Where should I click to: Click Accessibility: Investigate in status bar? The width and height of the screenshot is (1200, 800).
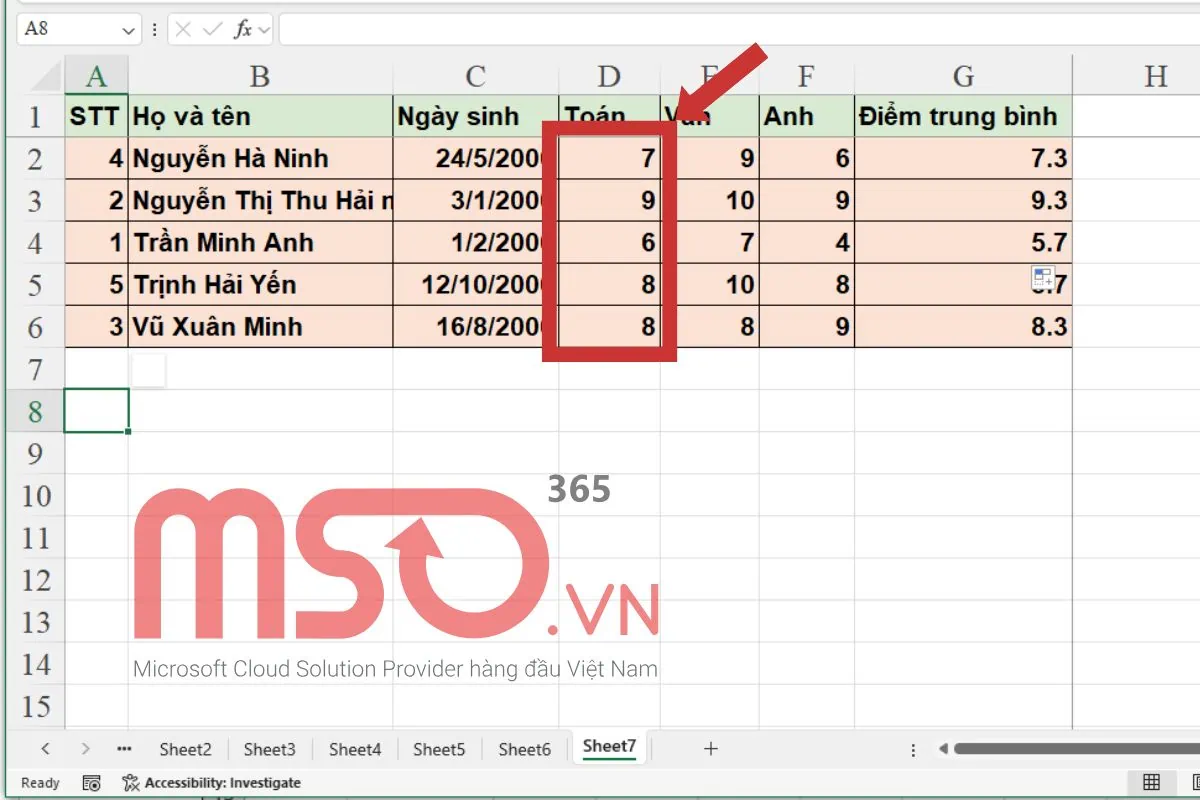211,783
